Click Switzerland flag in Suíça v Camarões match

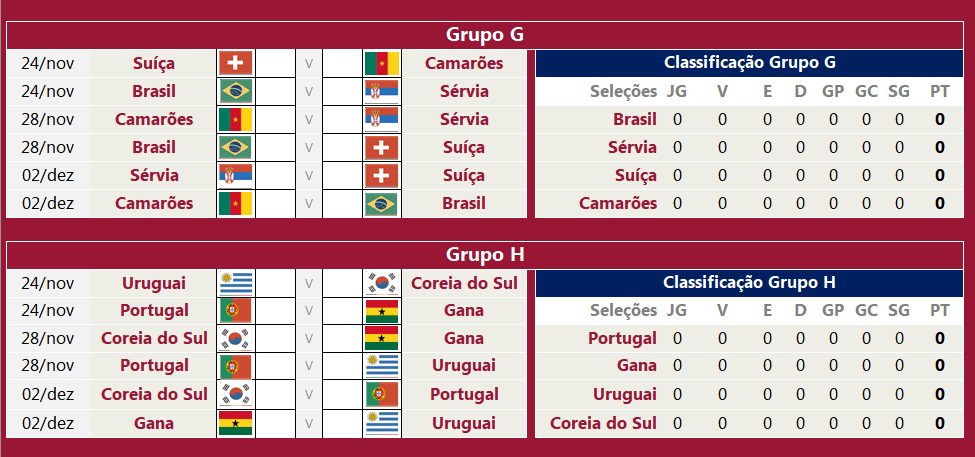(x=236, y=63)
